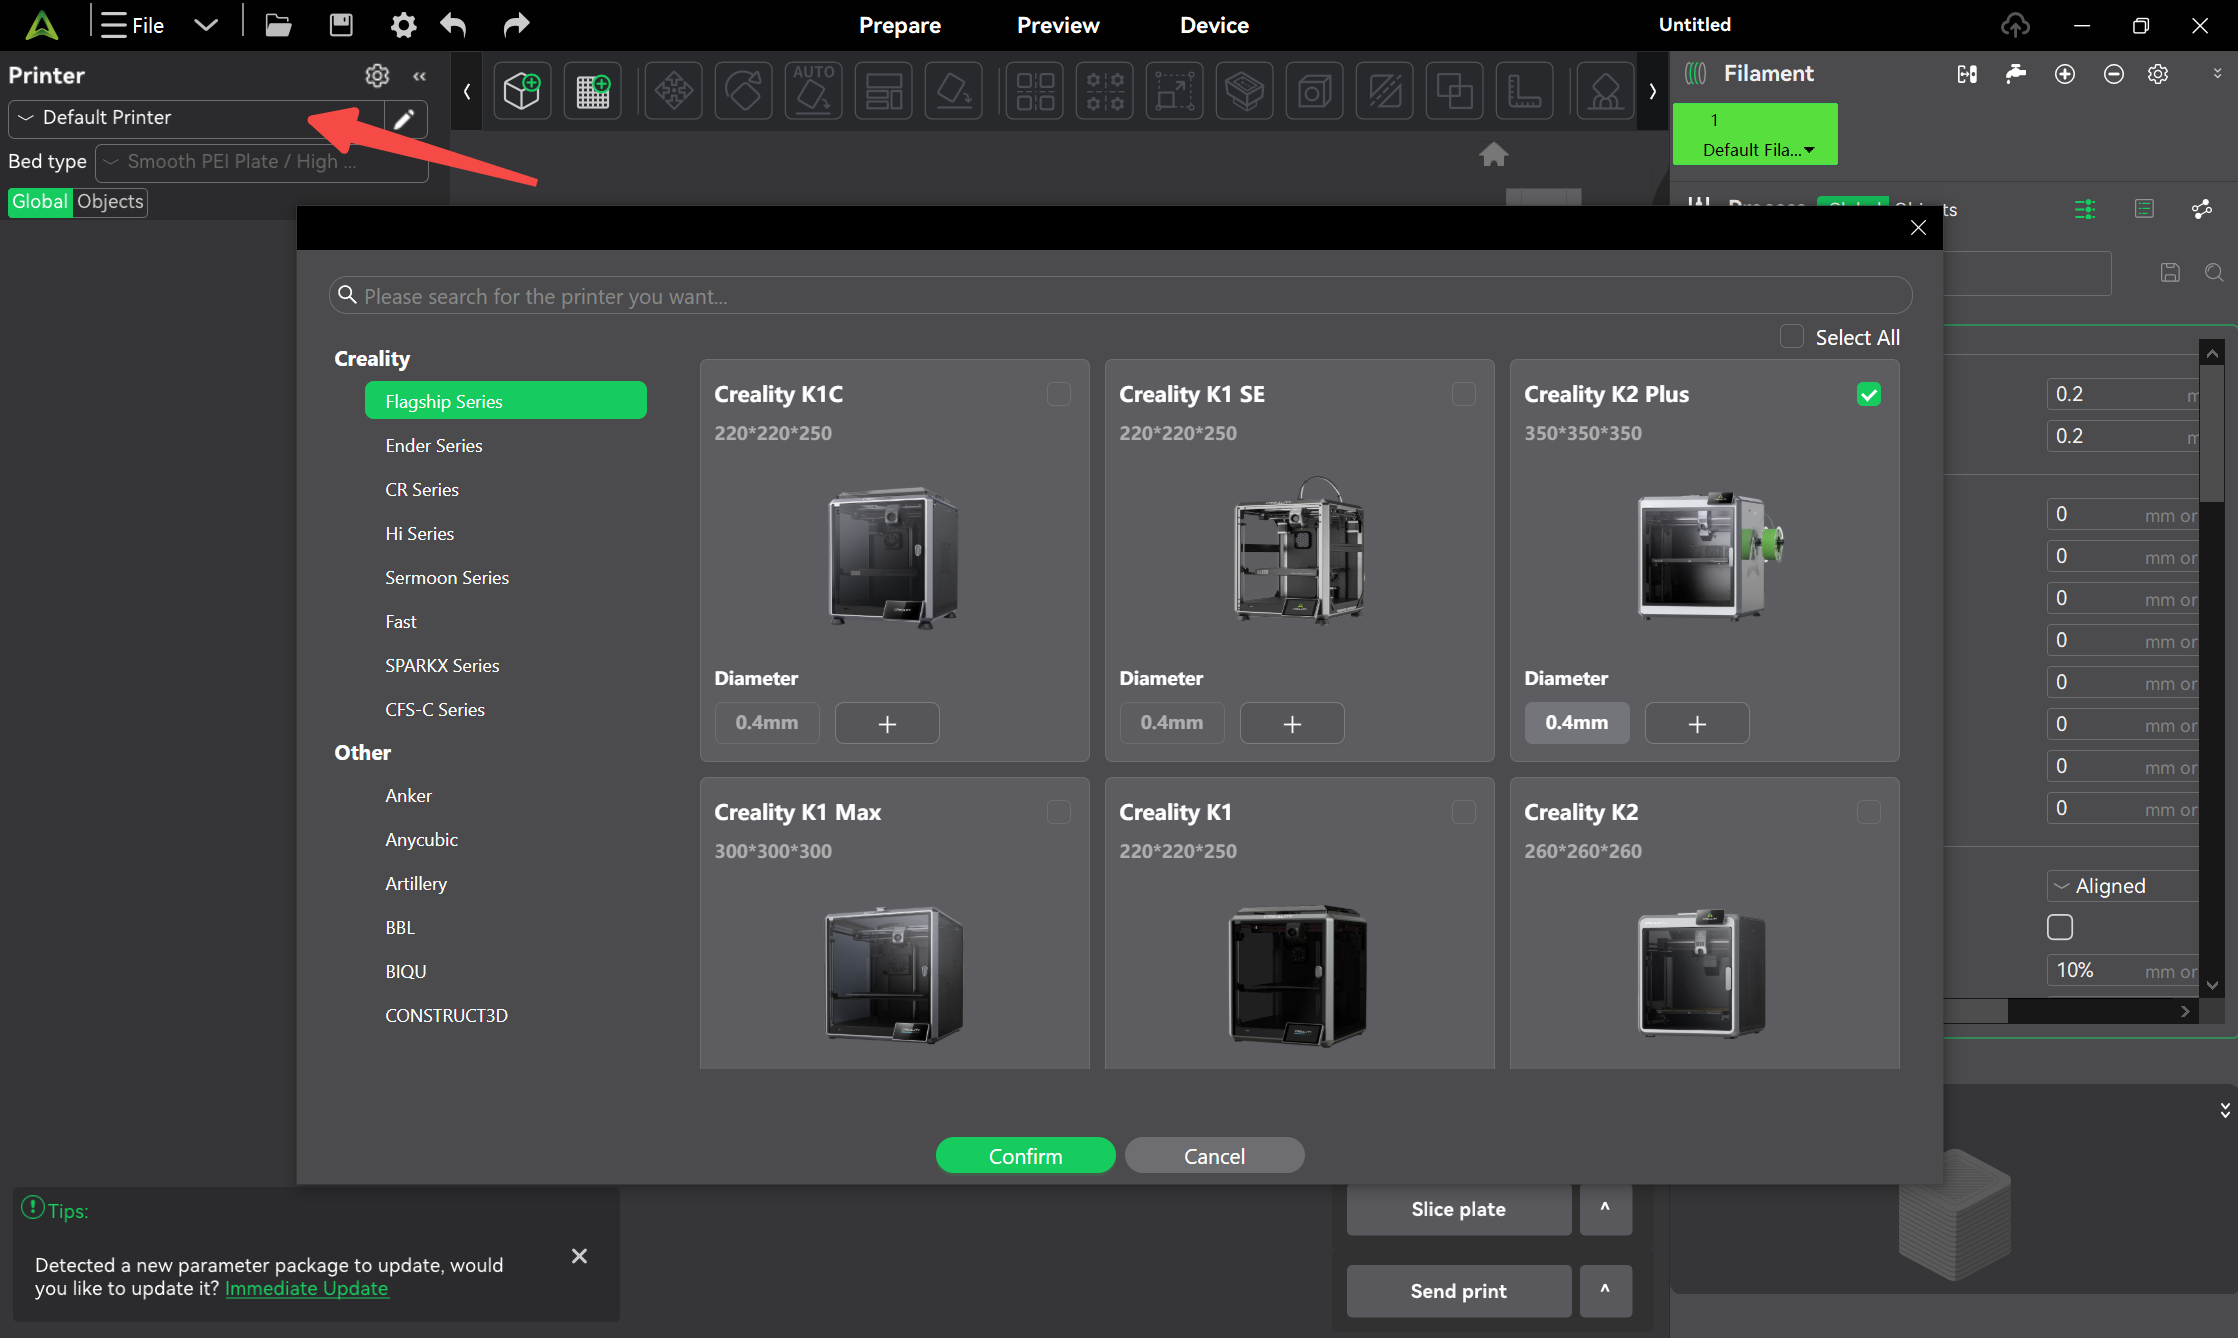Select Anycubic in Other brands

[x=421, y=839]
